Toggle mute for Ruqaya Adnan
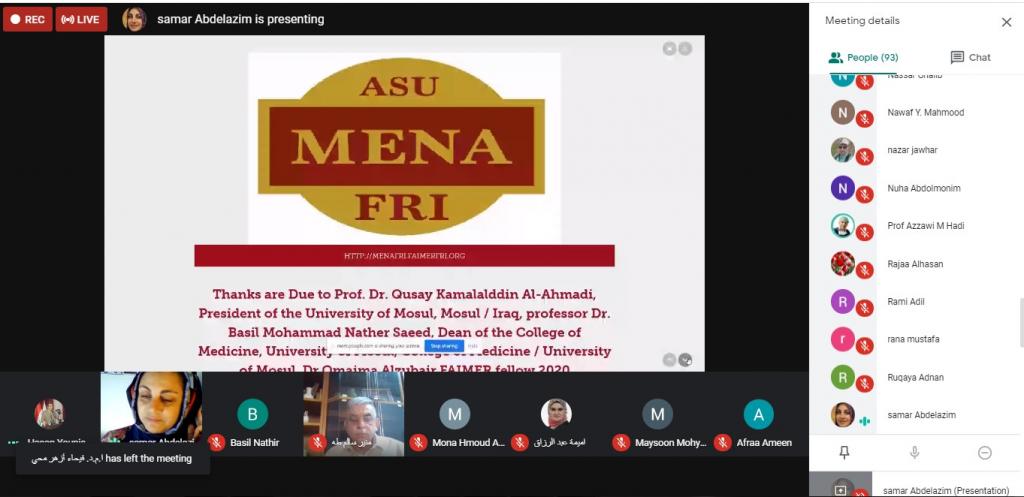Image resolution: width=1024 pixels, height=497 pixels. click(865, 384)
